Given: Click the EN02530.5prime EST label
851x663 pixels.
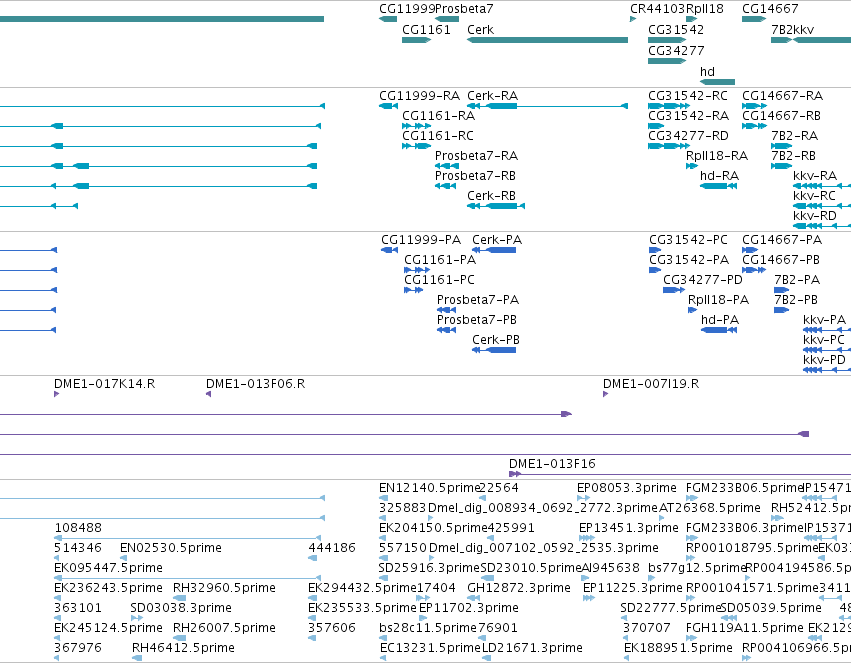Looking at the screenshot, I should pos(171,548).
